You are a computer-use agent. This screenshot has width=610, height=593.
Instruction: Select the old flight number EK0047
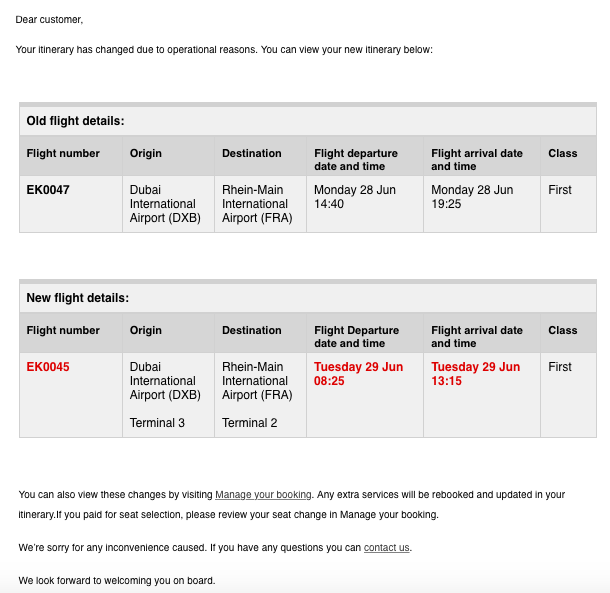click(48, 190)
